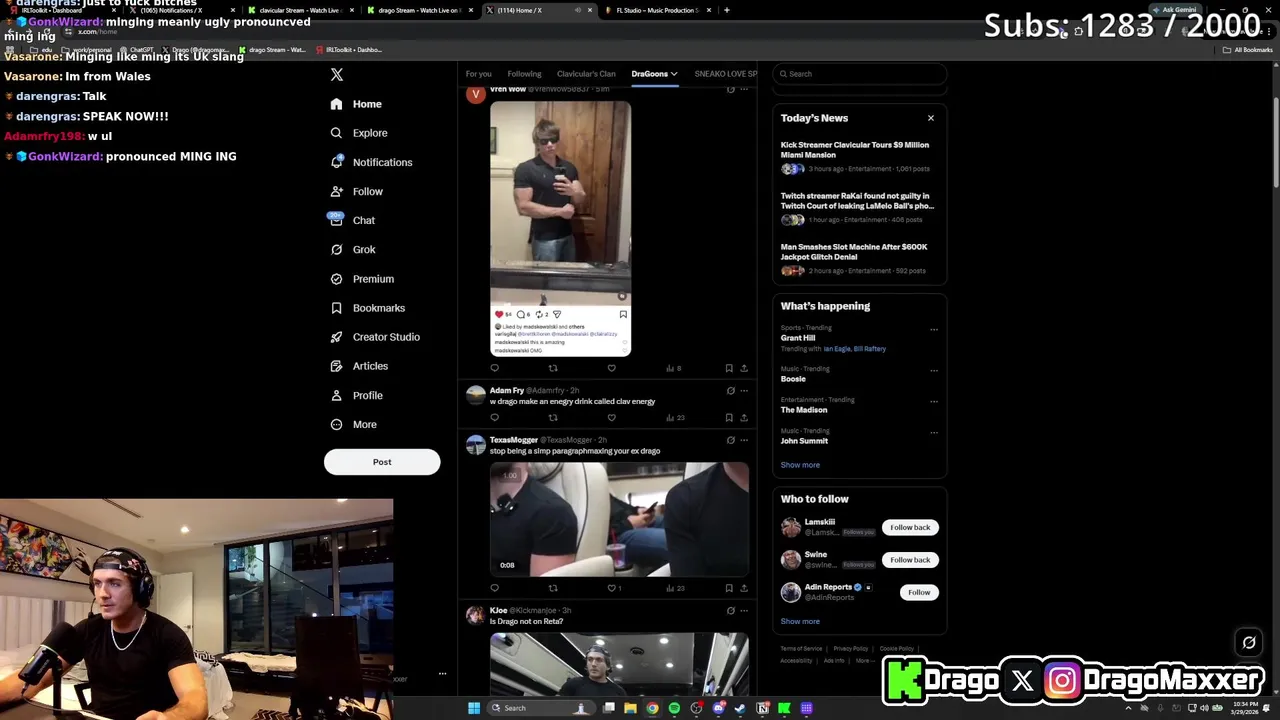The image size is (1280, 720).
Task: Grok explain Adam Fry's post icon
Action: pos(730,391)
